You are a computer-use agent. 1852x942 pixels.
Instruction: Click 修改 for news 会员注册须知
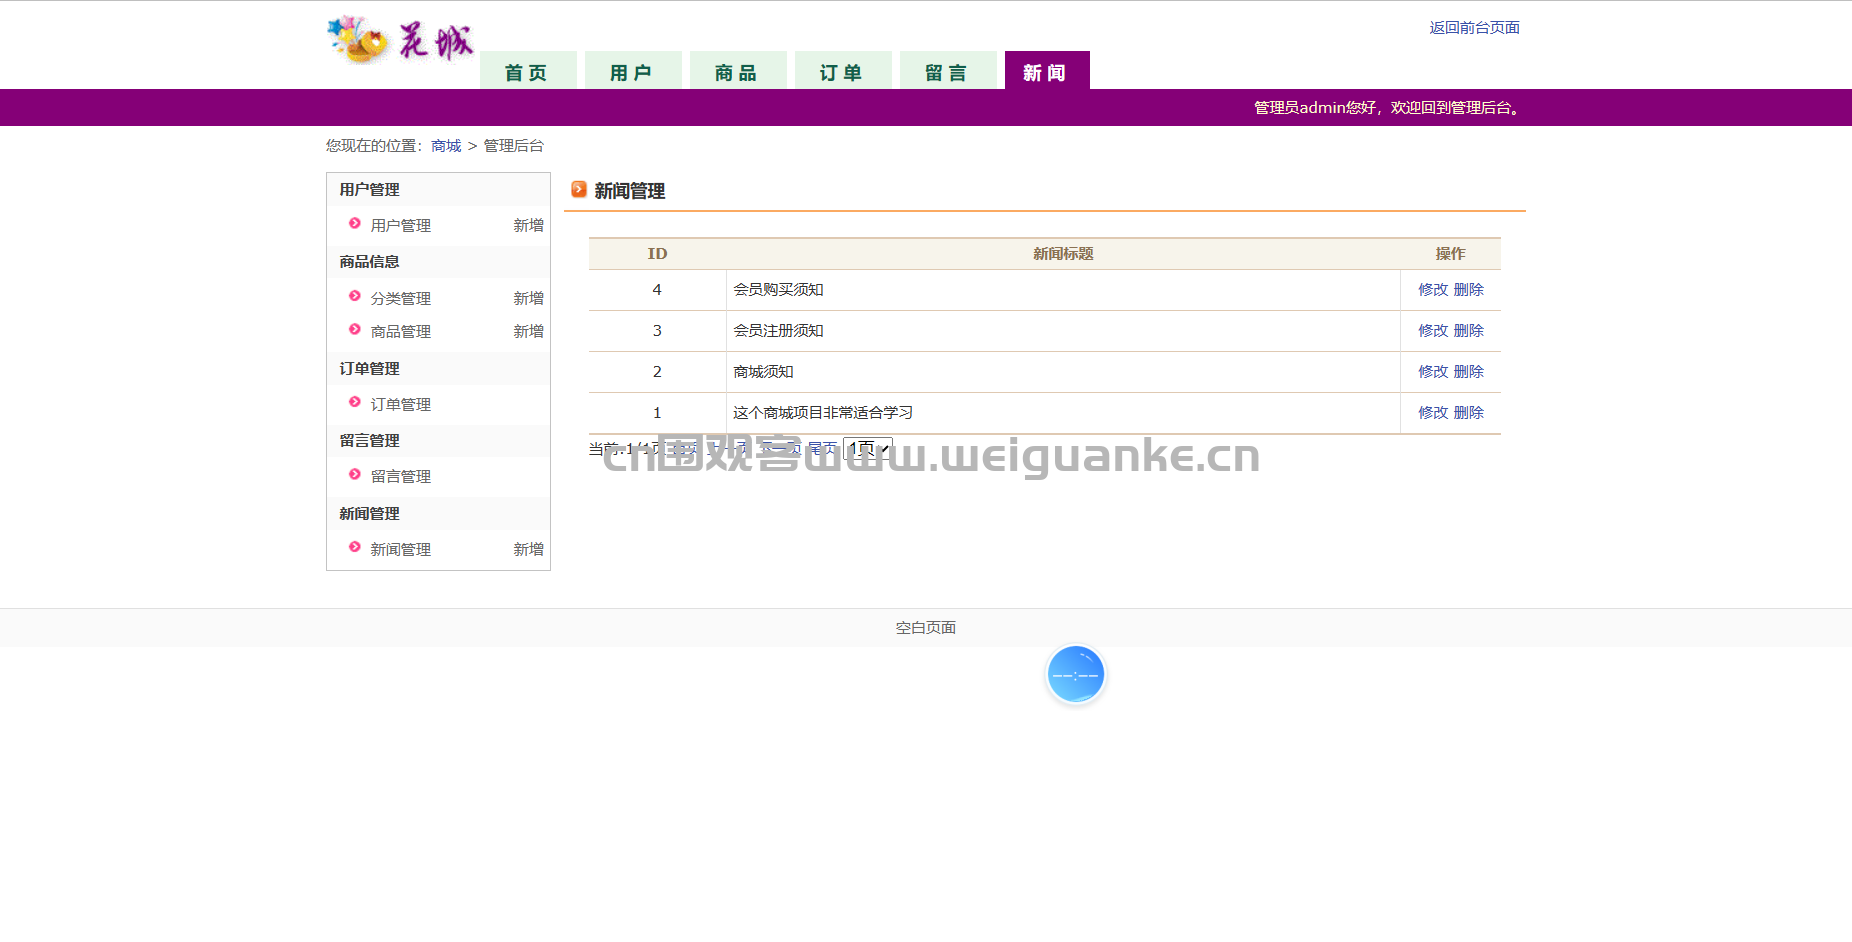point(1433,331)
